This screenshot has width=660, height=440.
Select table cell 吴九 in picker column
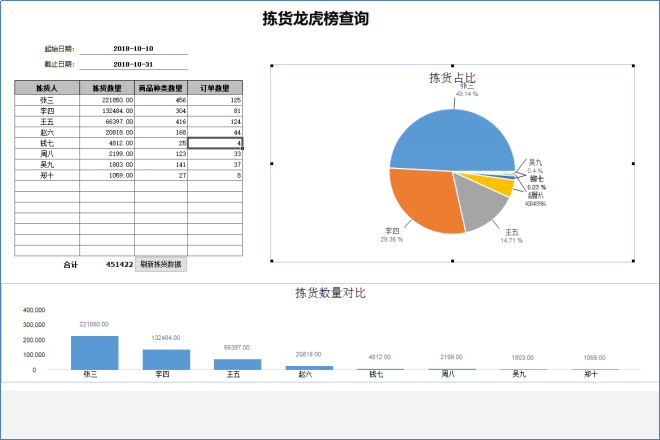point(47,165)
